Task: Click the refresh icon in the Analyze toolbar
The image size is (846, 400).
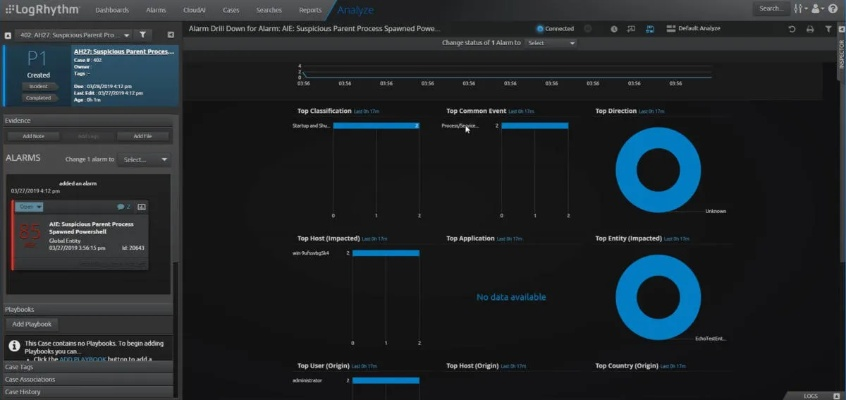Action: [x=792, y=29]
